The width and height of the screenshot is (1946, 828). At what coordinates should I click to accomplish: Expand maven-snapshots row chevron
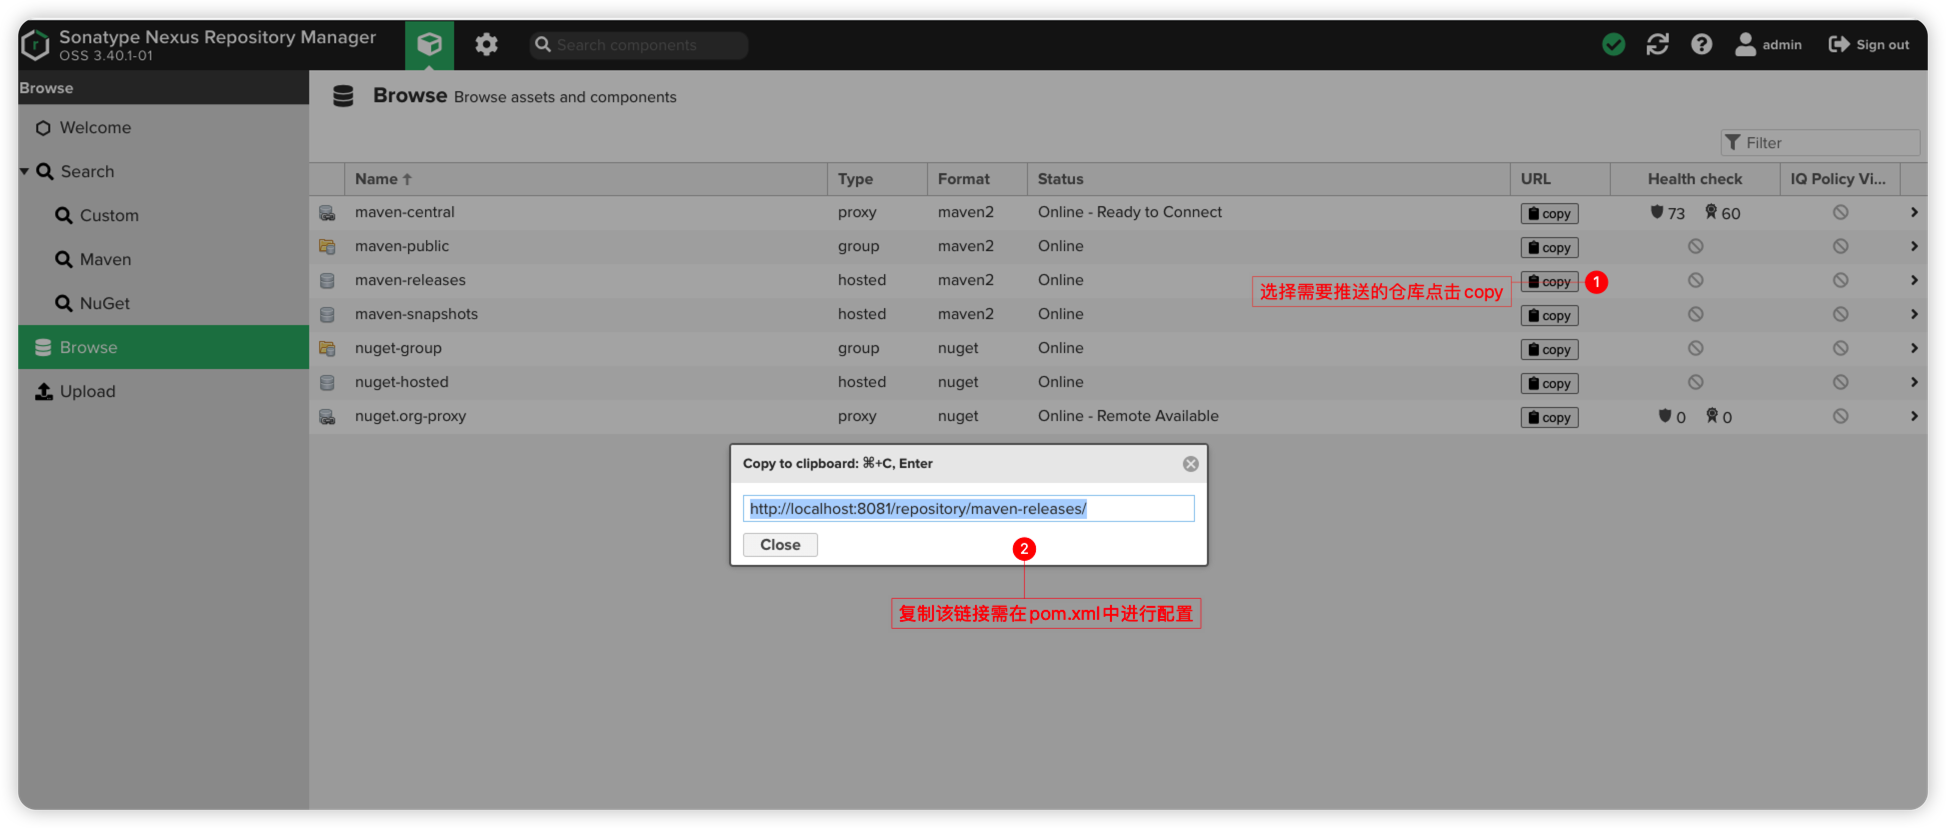tap(1913, 314)
